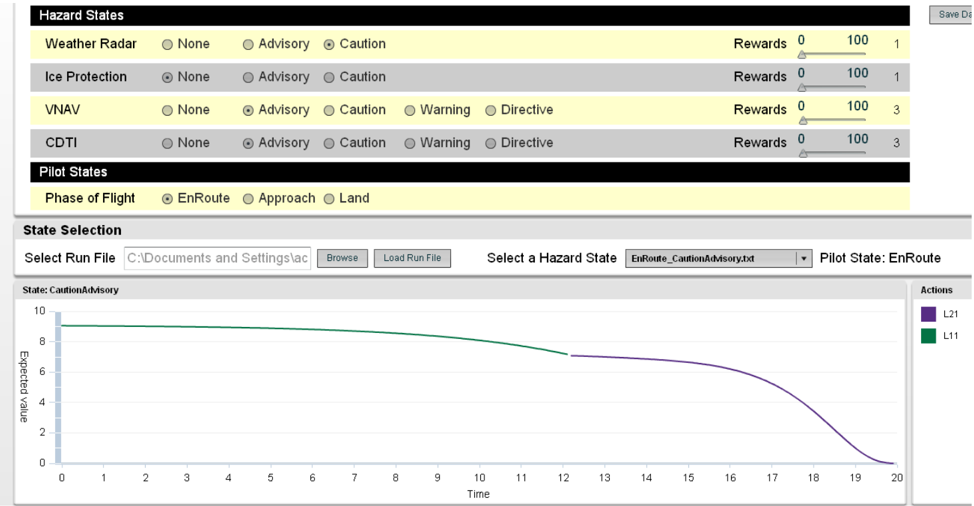Set Weather Radar to Advisory
Screen dimensions: 974x506
click(248, 45)
